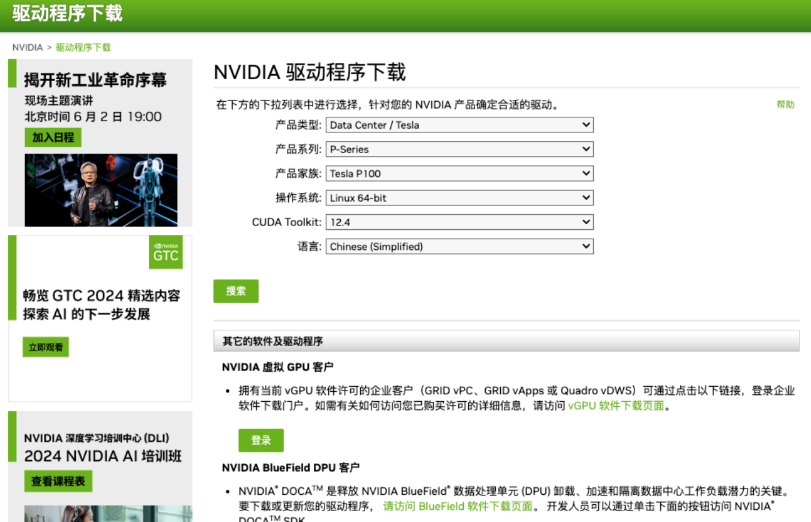Open the 产品类型 dropdown showing Data Center / Tesla
Image resolution: width=811 pixels, height=522 pixels.
[459, 125]
